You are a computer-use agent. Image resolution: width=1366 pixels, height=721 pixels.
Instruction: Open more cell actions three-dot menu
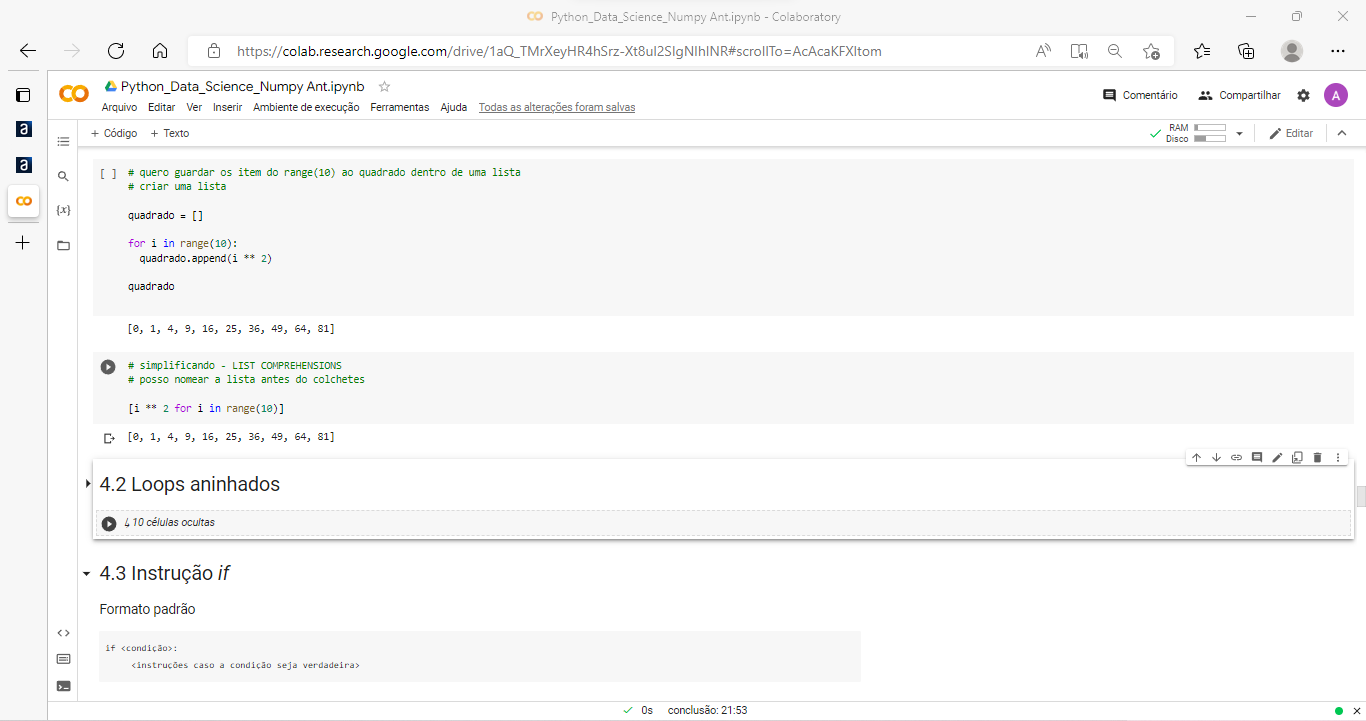[1337, 457]
